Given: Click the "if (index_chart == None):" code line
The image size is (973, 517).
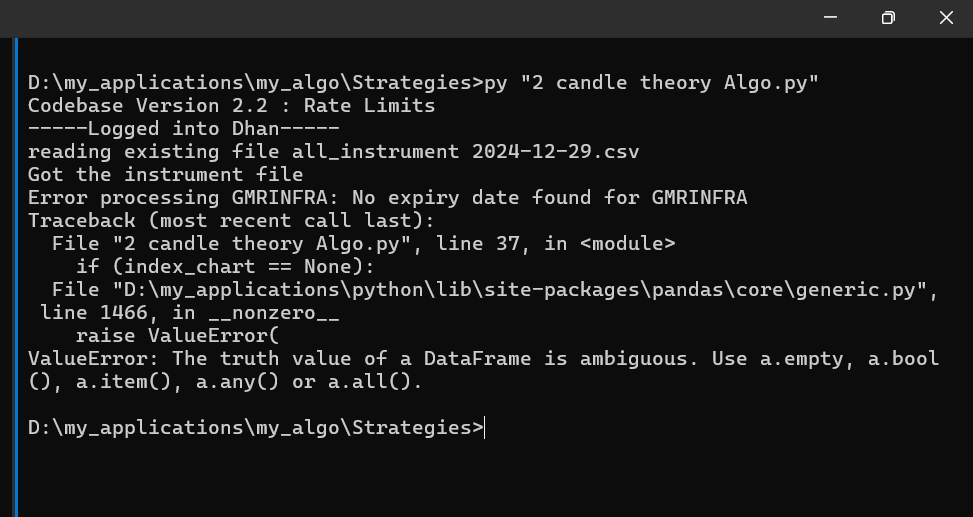Looking at the screenshot, I should point(225,266).
